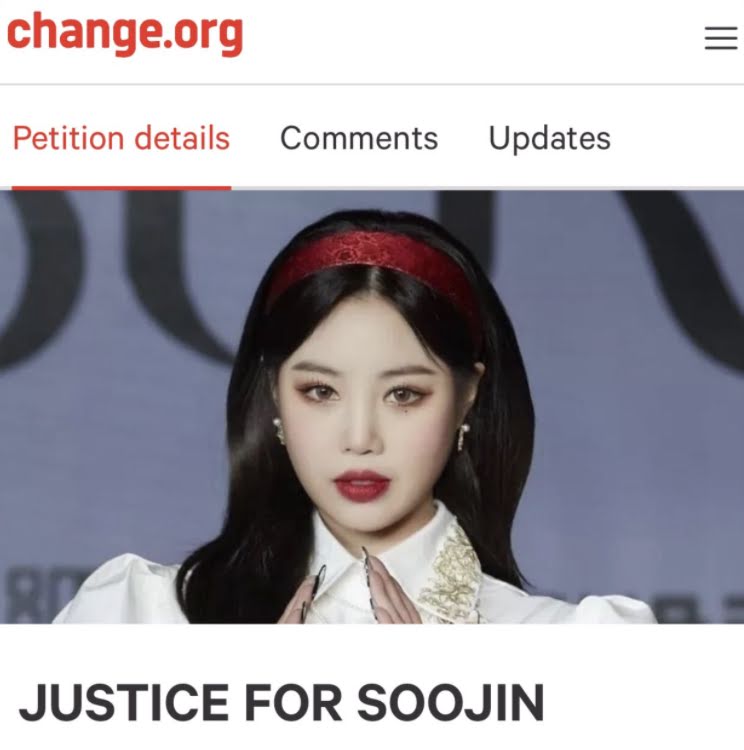Click the word SOOJIN in the title
Screen dimensions: 744x750
click(x=450, y=702)
